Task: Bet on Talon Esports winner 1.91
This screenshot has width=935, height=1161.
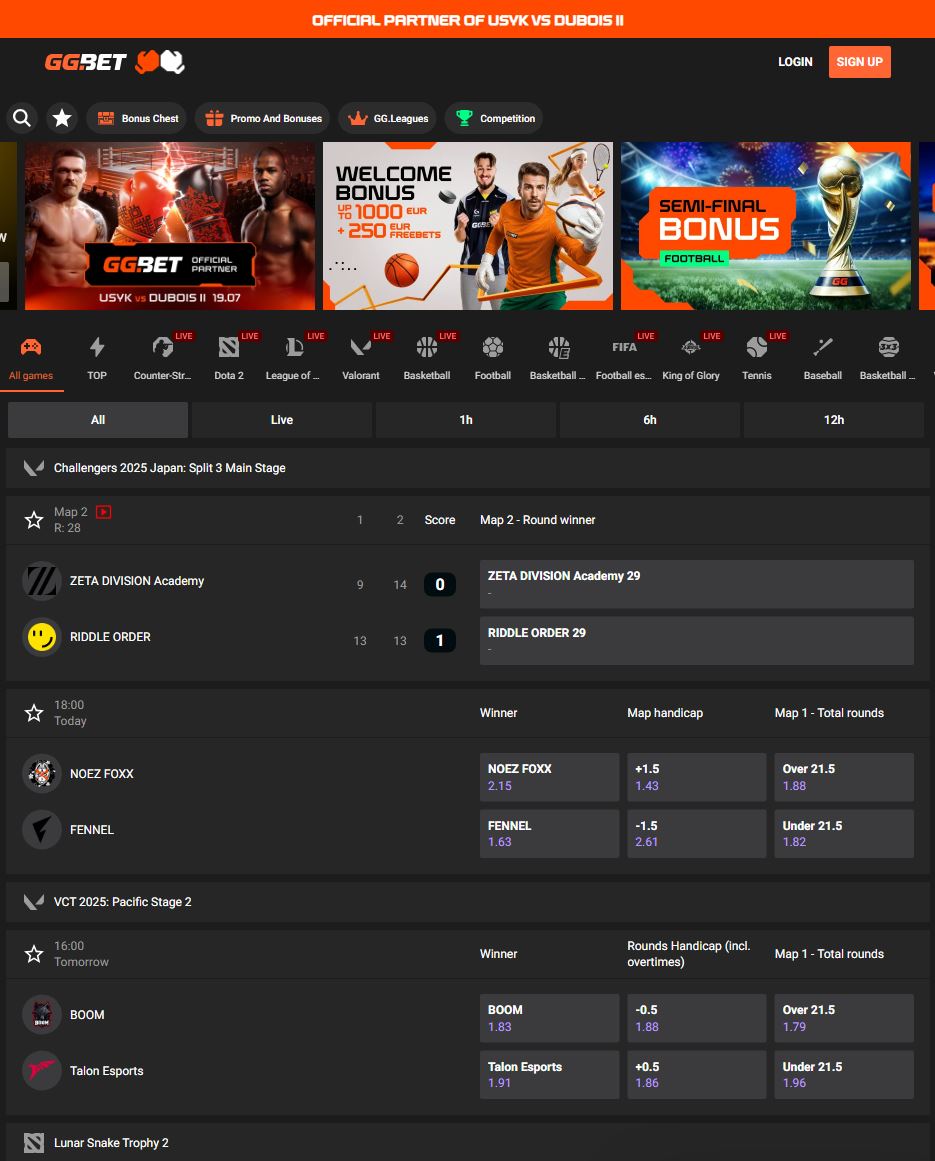Action: (x=549, y=1074)
